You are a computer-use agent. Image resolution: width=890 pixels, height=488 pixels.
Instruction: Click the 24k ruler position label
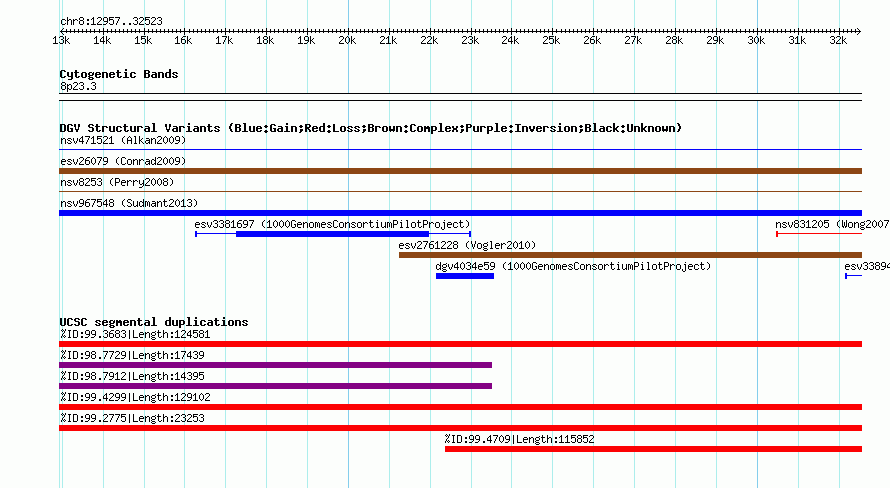click(x=510, y=40)
